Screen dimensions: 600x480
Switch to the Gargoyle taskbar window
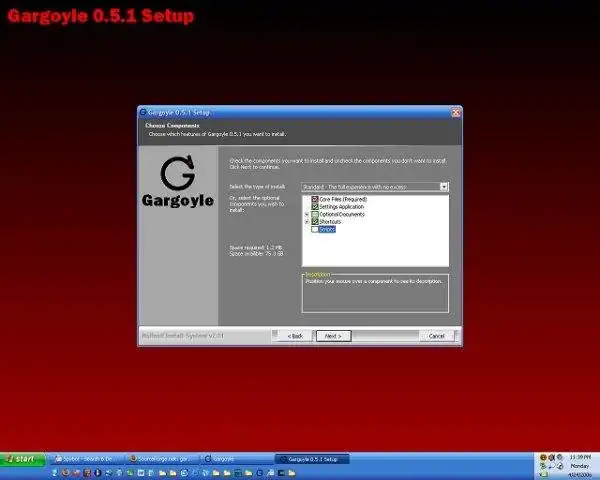(x=237, y=459)
